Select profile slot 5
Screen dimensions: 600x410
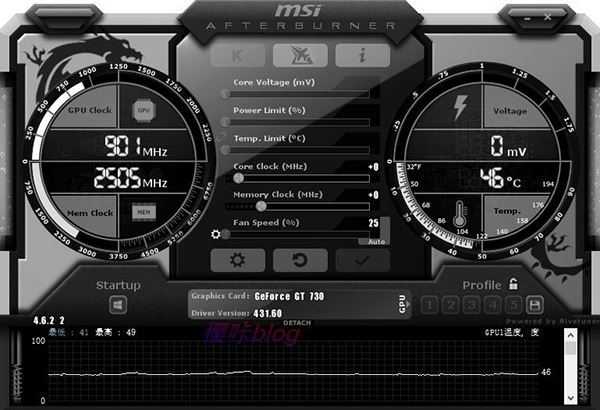pos(514,305)
